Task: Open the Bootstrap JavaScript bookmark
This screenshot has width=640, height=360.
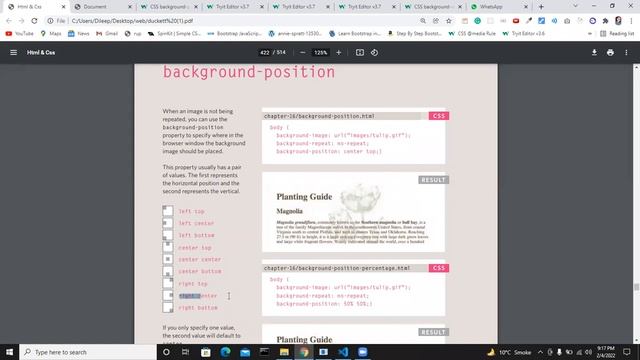Action: pos(235,33)
